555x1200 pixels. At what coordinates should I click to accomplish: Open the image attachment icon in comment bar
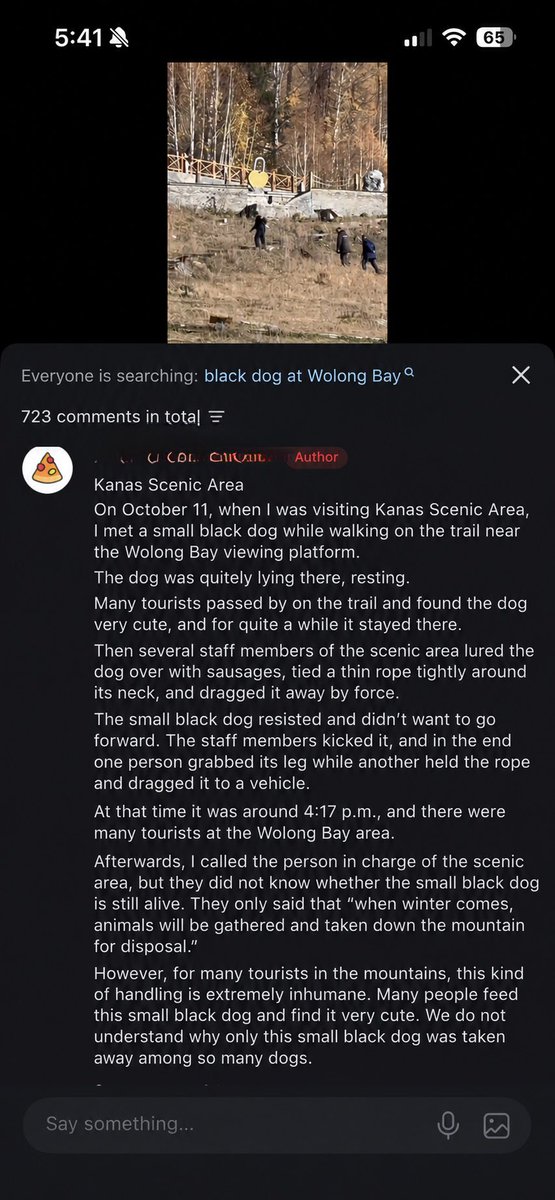[x=497, y=1125]
